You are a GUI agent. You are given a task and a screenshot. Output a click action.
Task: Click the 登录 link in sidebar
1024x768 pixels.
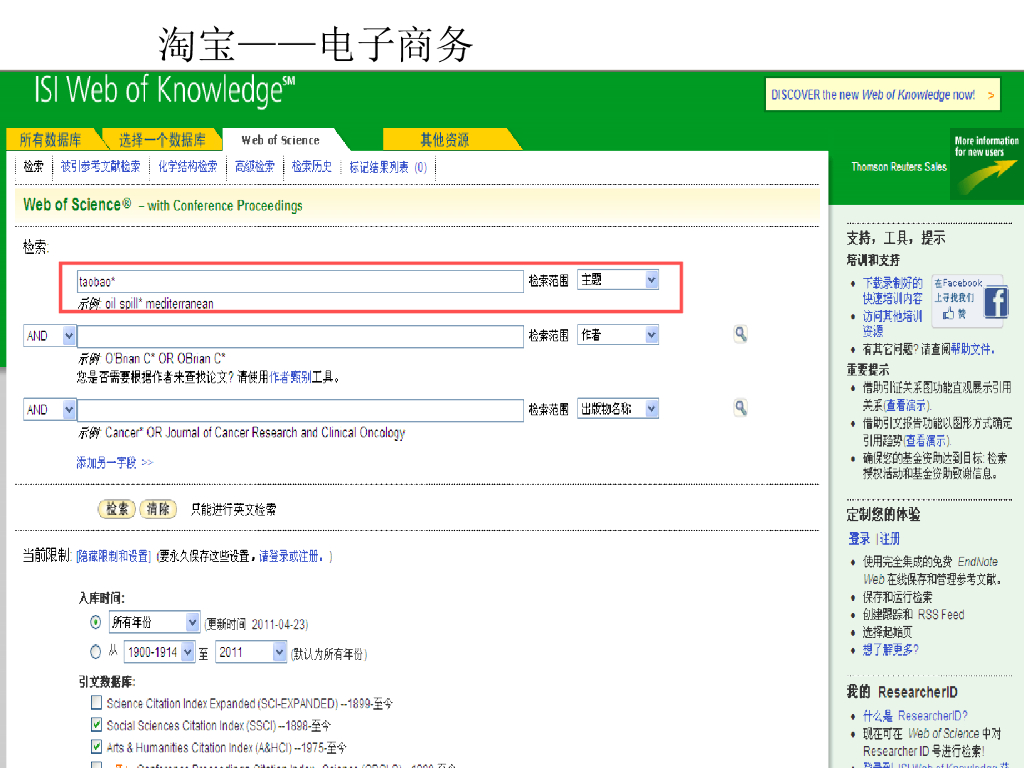tap(859, 539)
